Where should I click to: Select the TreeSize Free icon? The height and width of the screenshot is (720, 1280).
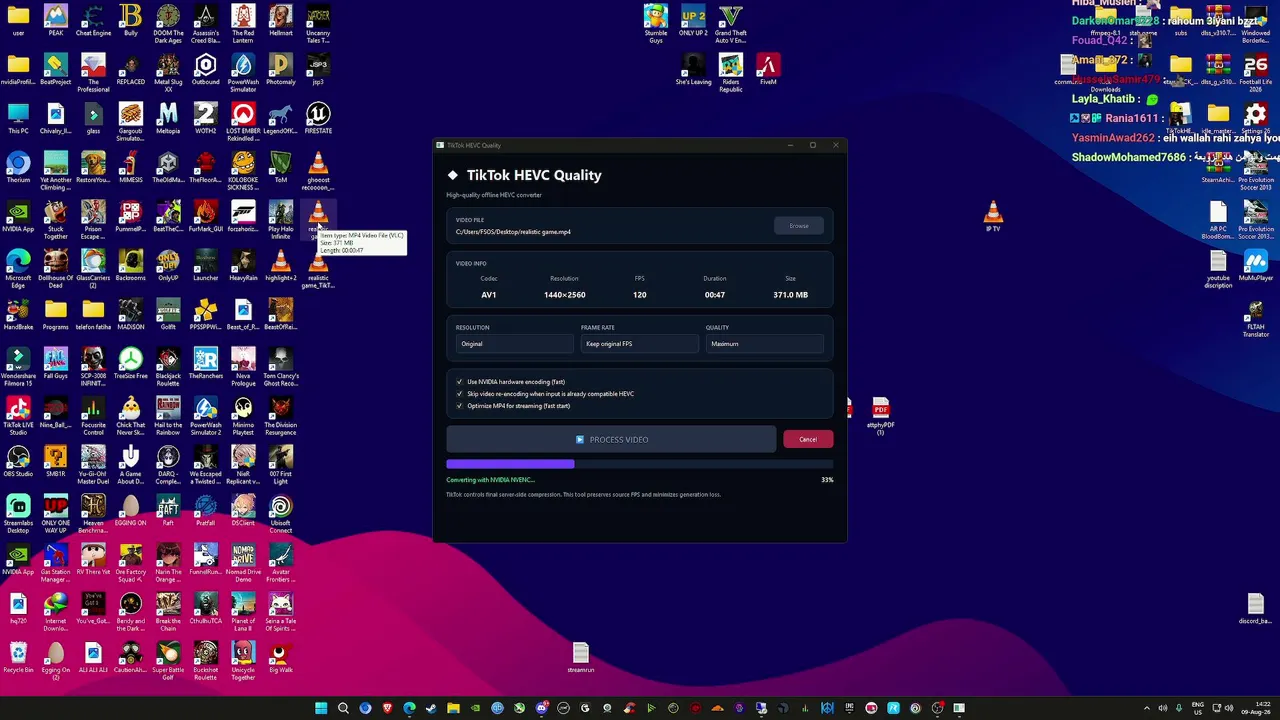pyautogui.click(x=131, y=364)
